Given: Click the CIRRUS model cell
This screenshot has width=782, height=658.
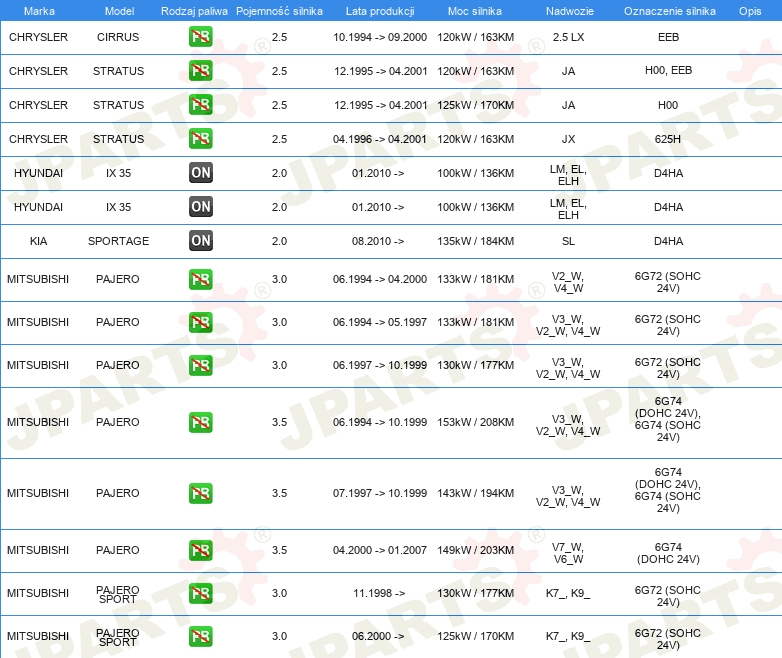Looking at the screenshot, I should (118, 37).
